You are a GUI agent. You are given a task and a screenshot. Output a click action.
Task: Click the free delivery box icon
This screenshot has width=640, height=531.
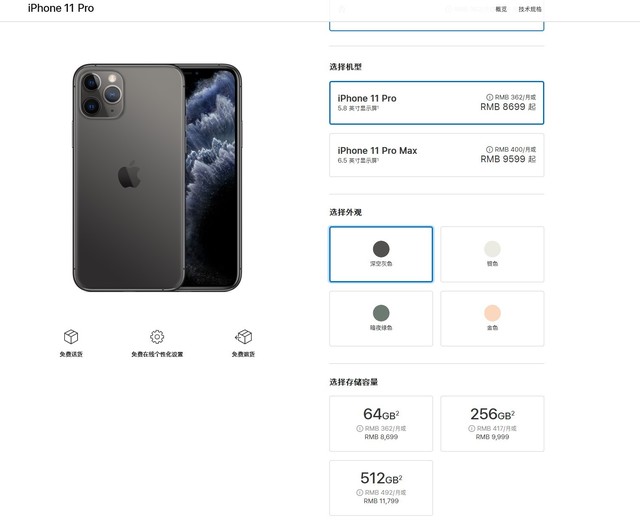[x=71, y=337]
